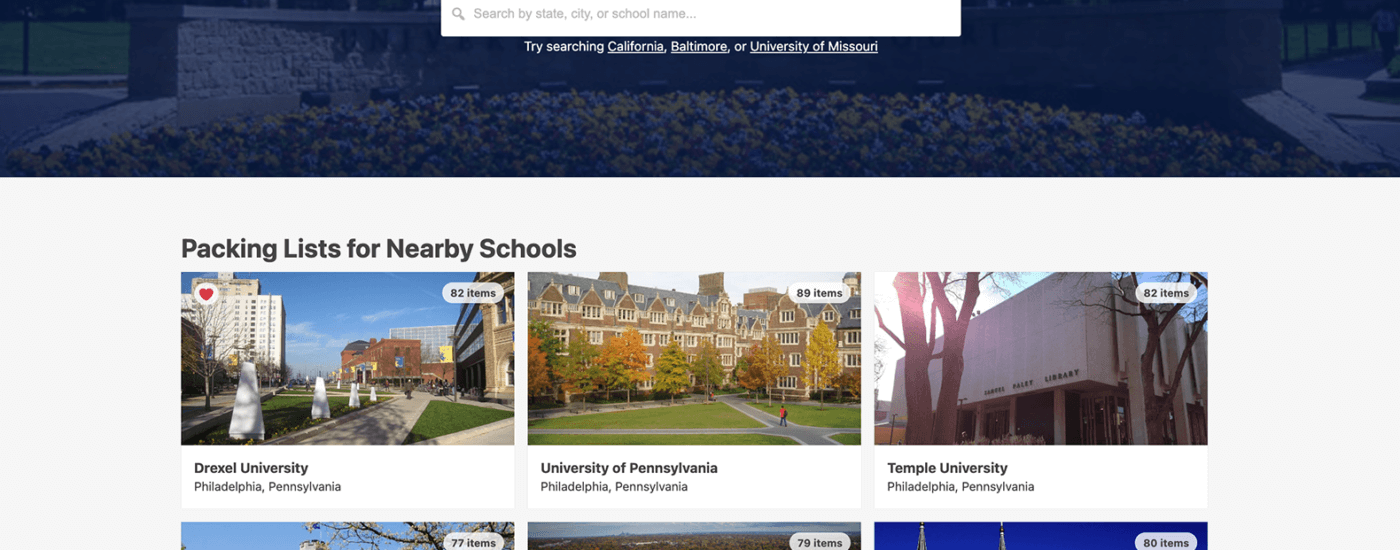This screenshot has width=1400, height=550.
Task: Click Temple's 82 items badge
Action: pyautogui.click(x=1166, y=293)
